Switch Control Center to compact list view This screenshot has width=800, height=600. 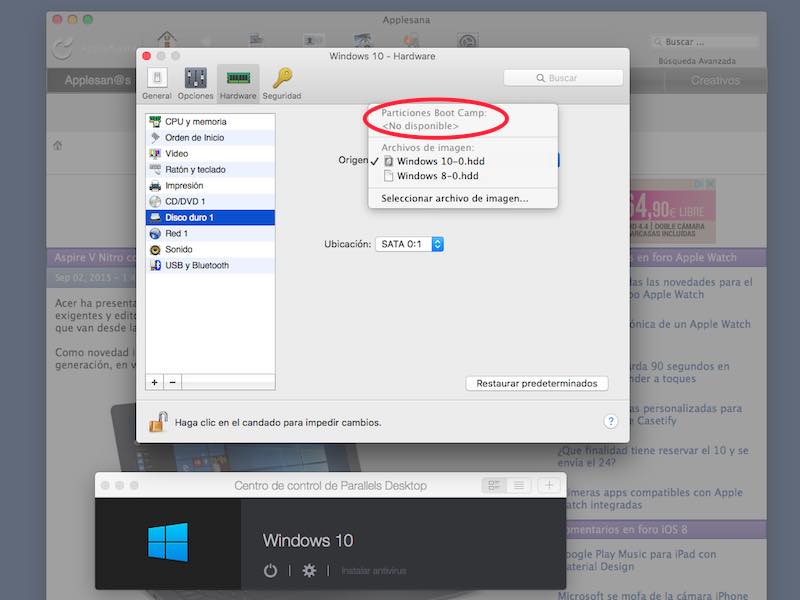coord(519,485)
